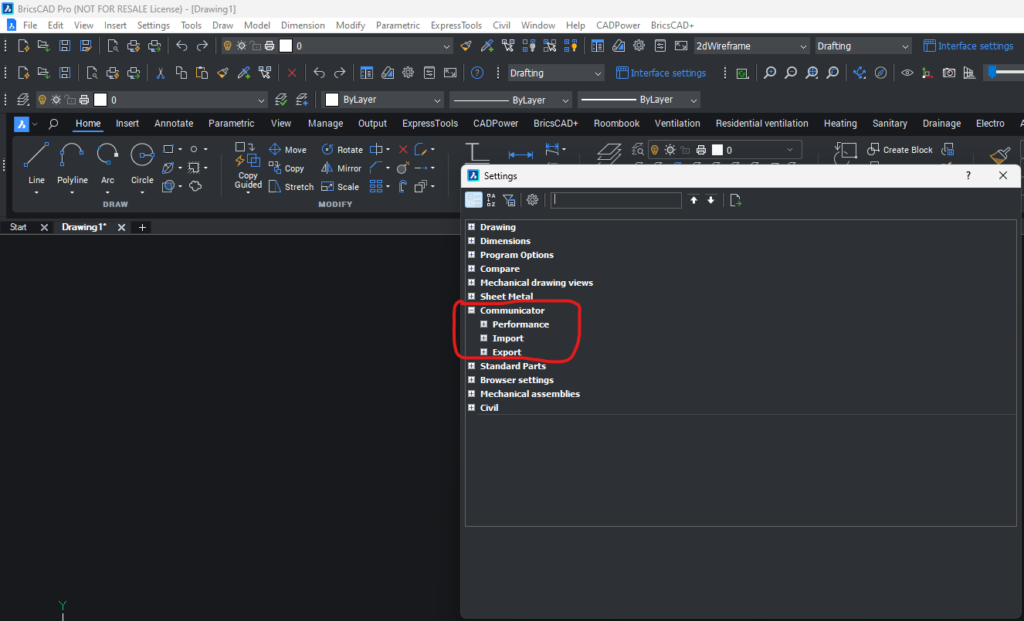This screenshot has width=1024, height=621.
Task: Paste using the clipboard toolbar icon
Action: 202,73
